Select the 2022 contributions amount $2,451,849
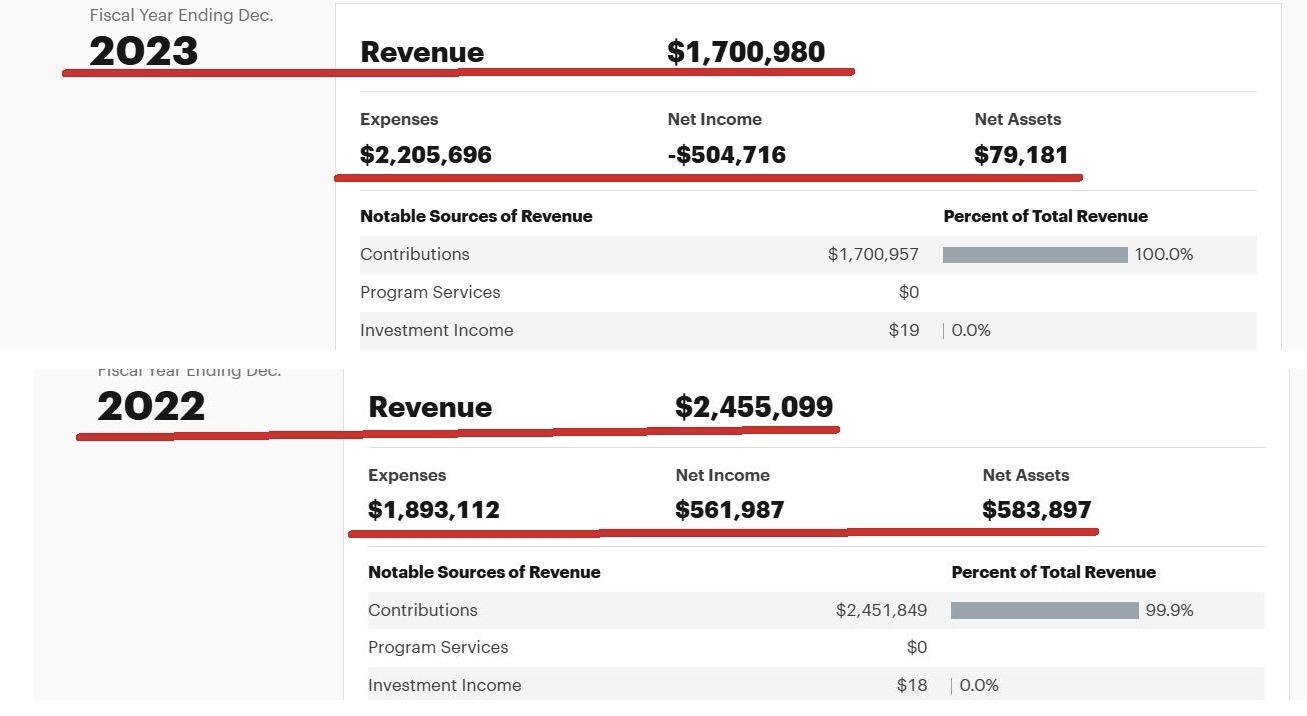 [x=881, y=610]
